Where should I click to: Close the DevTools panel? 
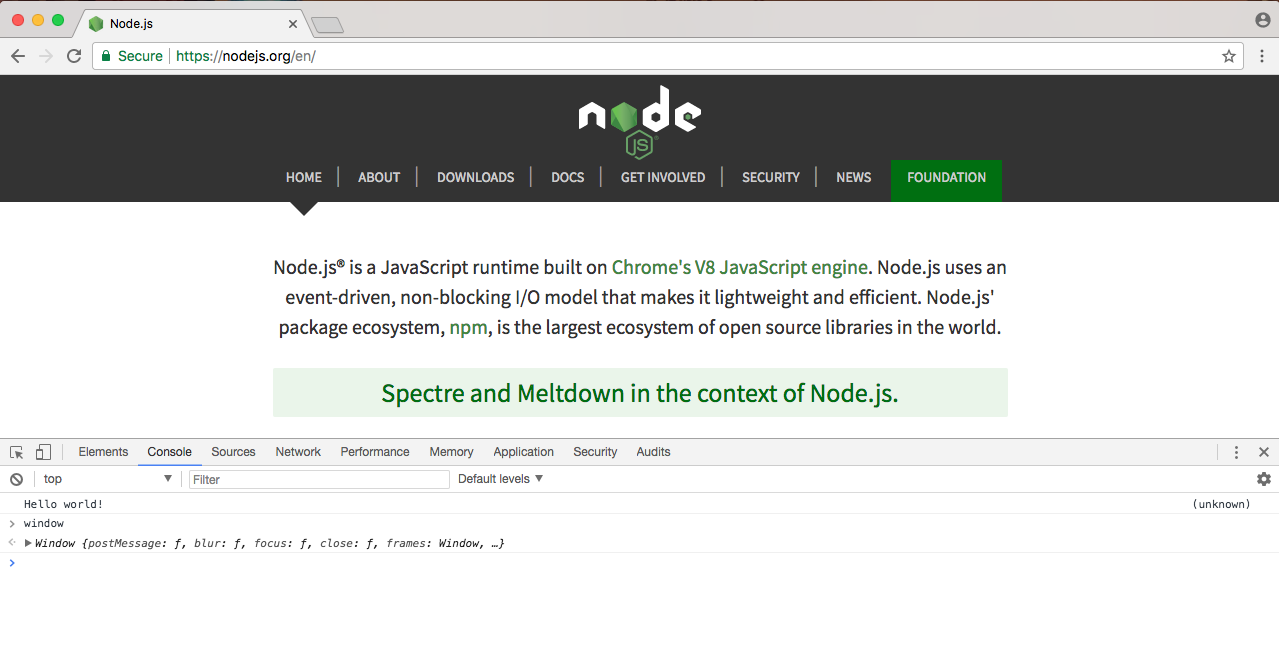1264,452
